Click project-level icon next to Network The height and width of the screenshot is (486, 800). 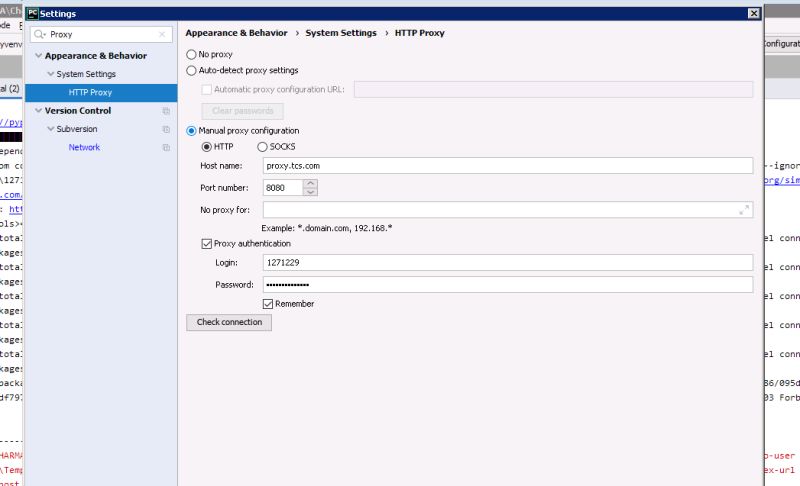pyautogui.click(x=166, y=147)
